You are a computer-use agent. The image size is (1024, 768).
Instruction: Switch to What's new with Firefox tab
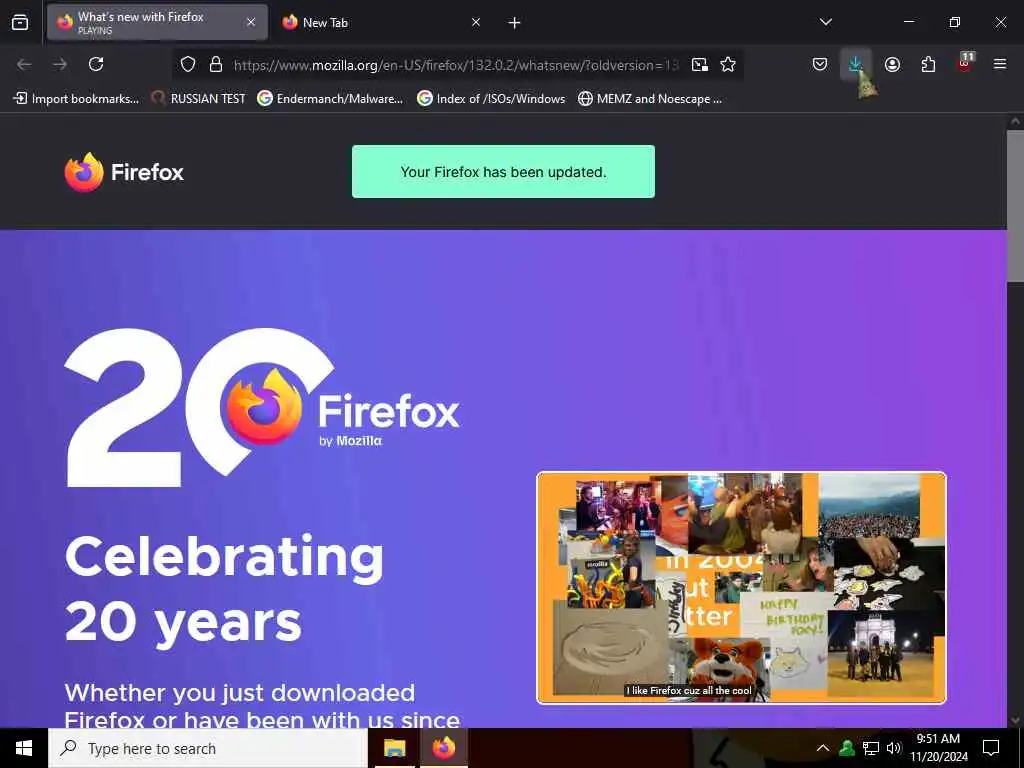coord(157,23)
